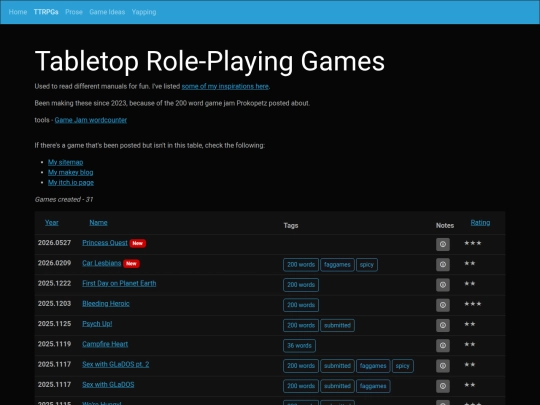
Task: Click the 'Games created - 31' text
Action: point(64,199)
